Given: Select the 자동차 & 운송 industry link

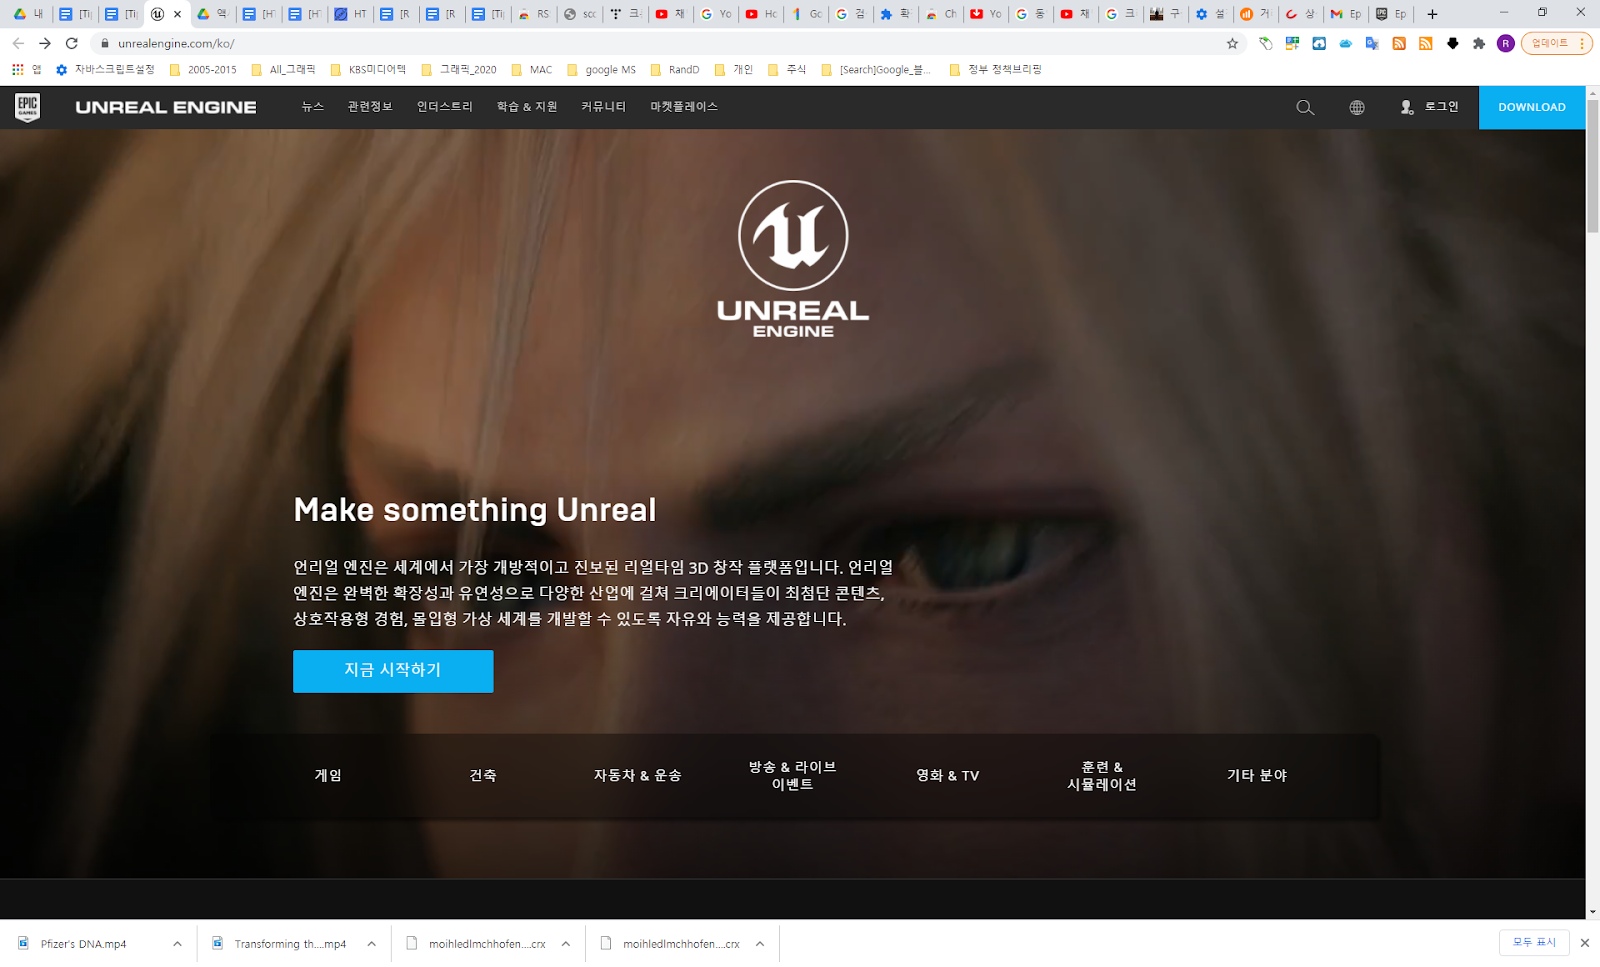Looking at the screenshot, I should click(x=638, y=775).
